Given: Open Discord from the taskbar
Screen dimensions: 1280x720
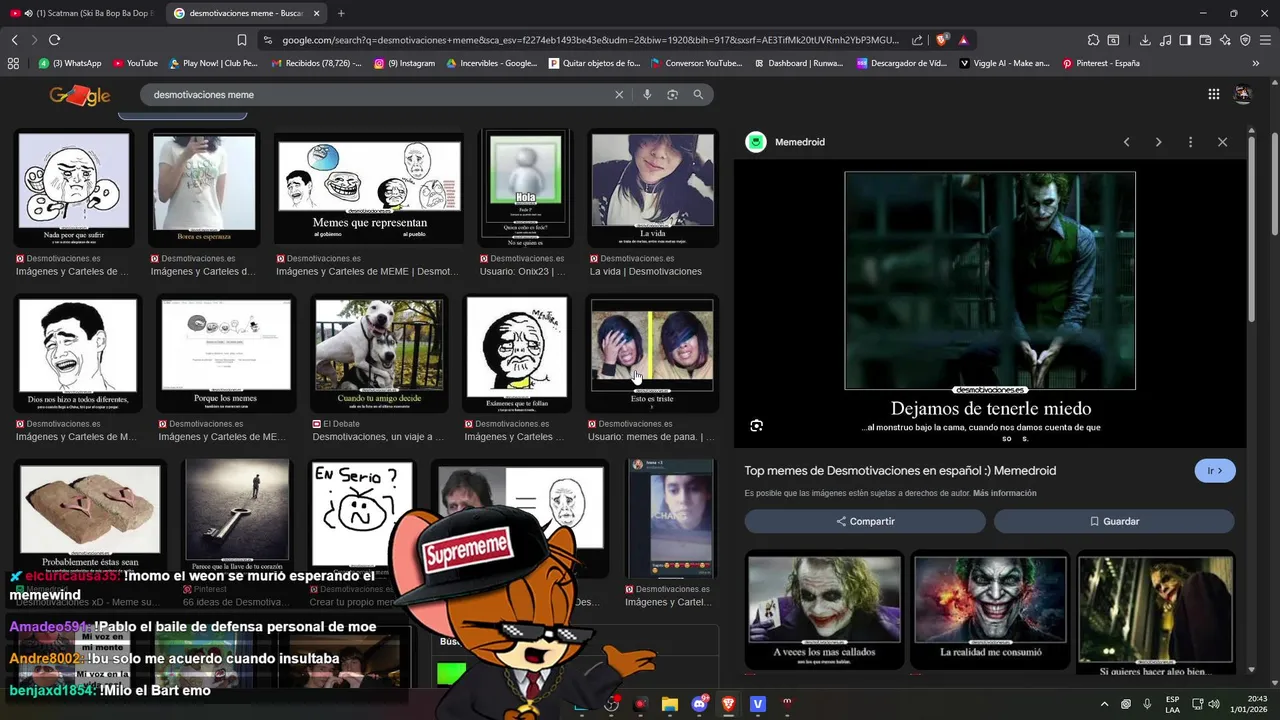Looking at the screenshot, I should [x=699, y=704].
